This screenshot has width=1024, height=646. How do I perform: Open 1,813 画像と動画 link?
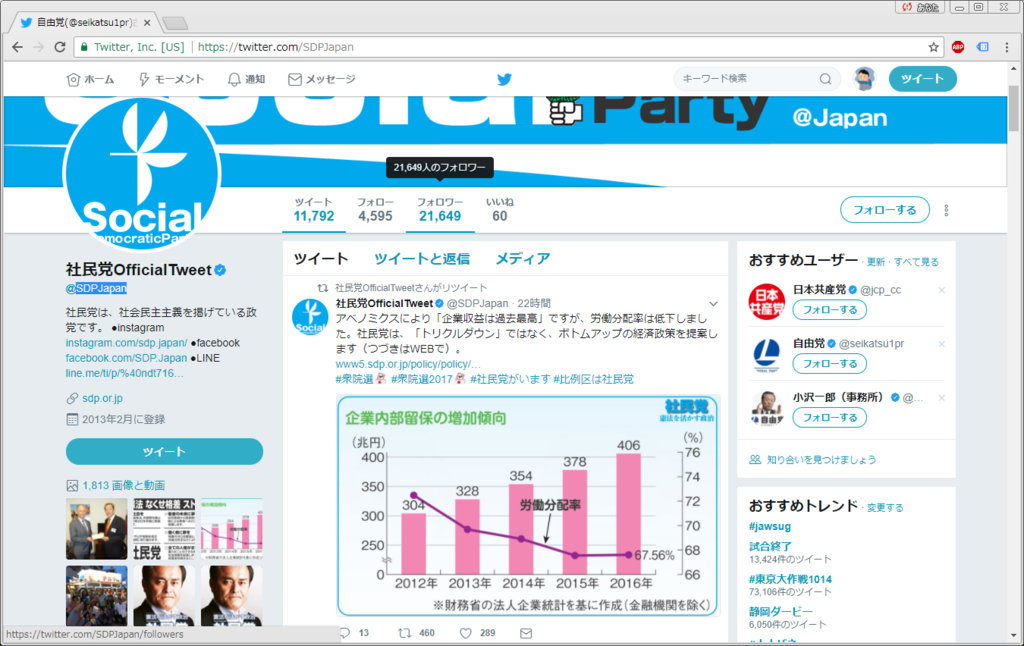(x=123, y=485)
